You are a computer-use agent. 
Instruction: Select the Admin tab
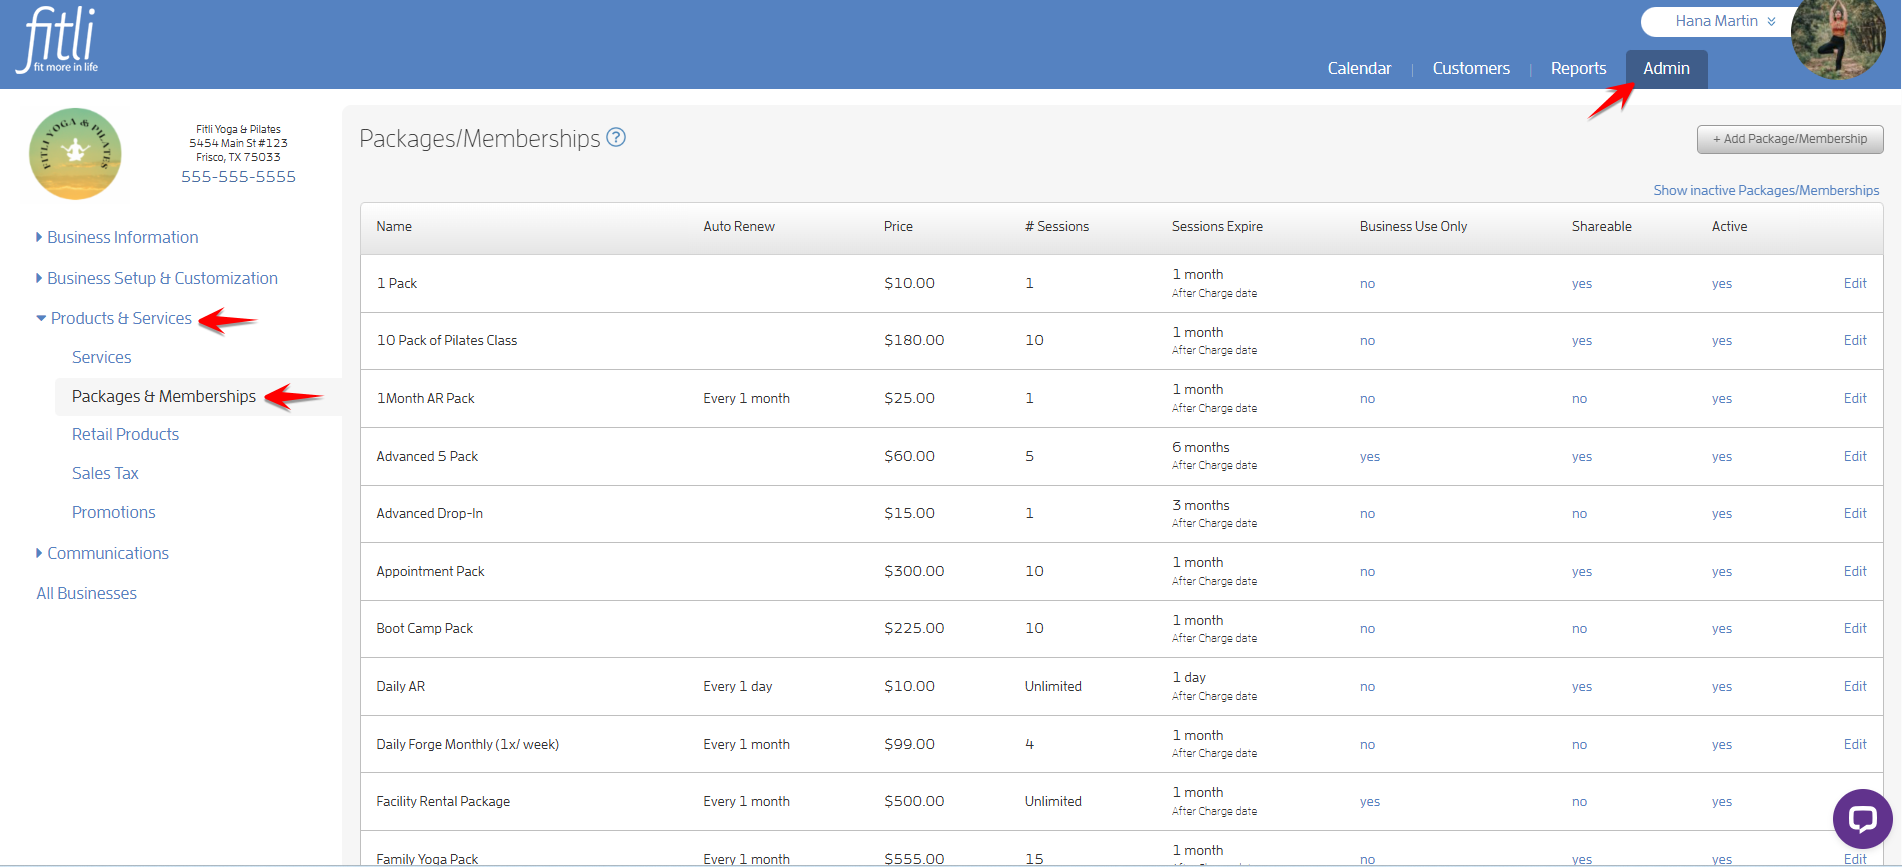click(x=1666, y=69)
